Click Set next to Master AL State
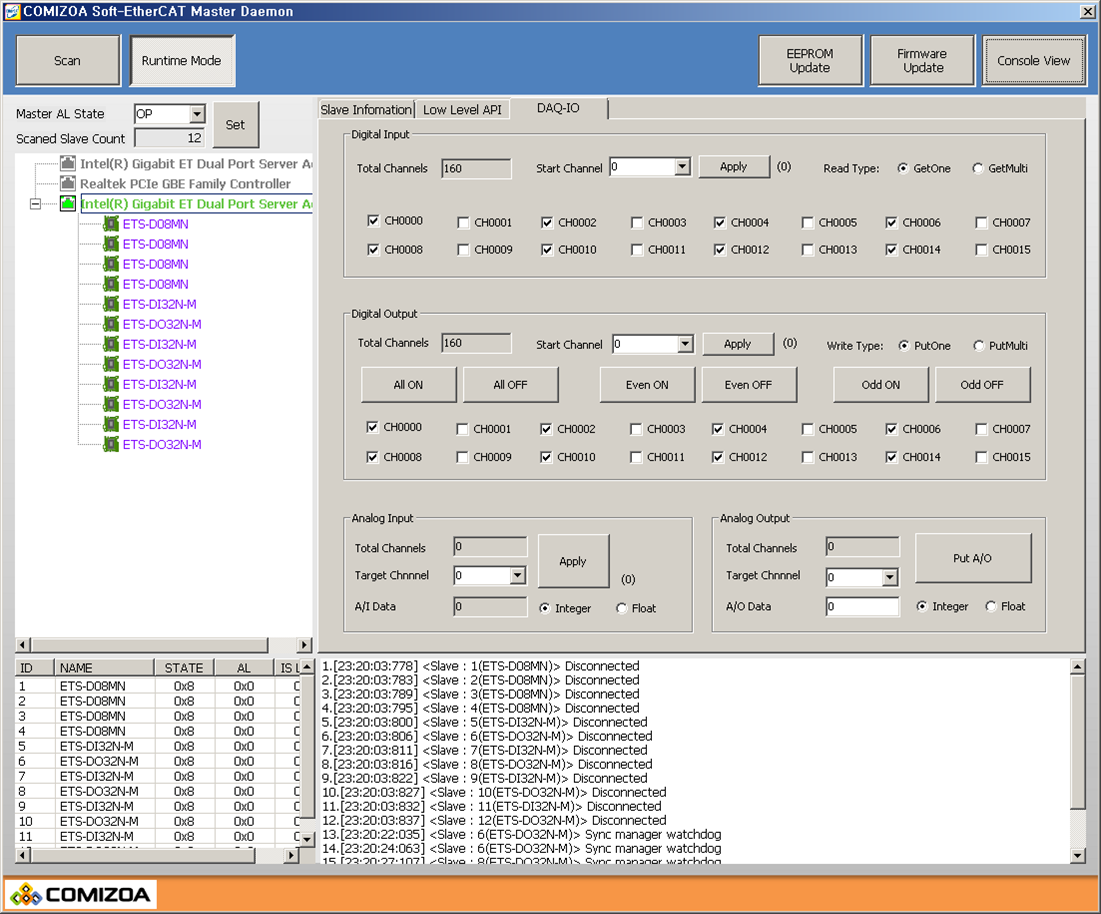The image size is (1101, 914). (x=235, y=125)
